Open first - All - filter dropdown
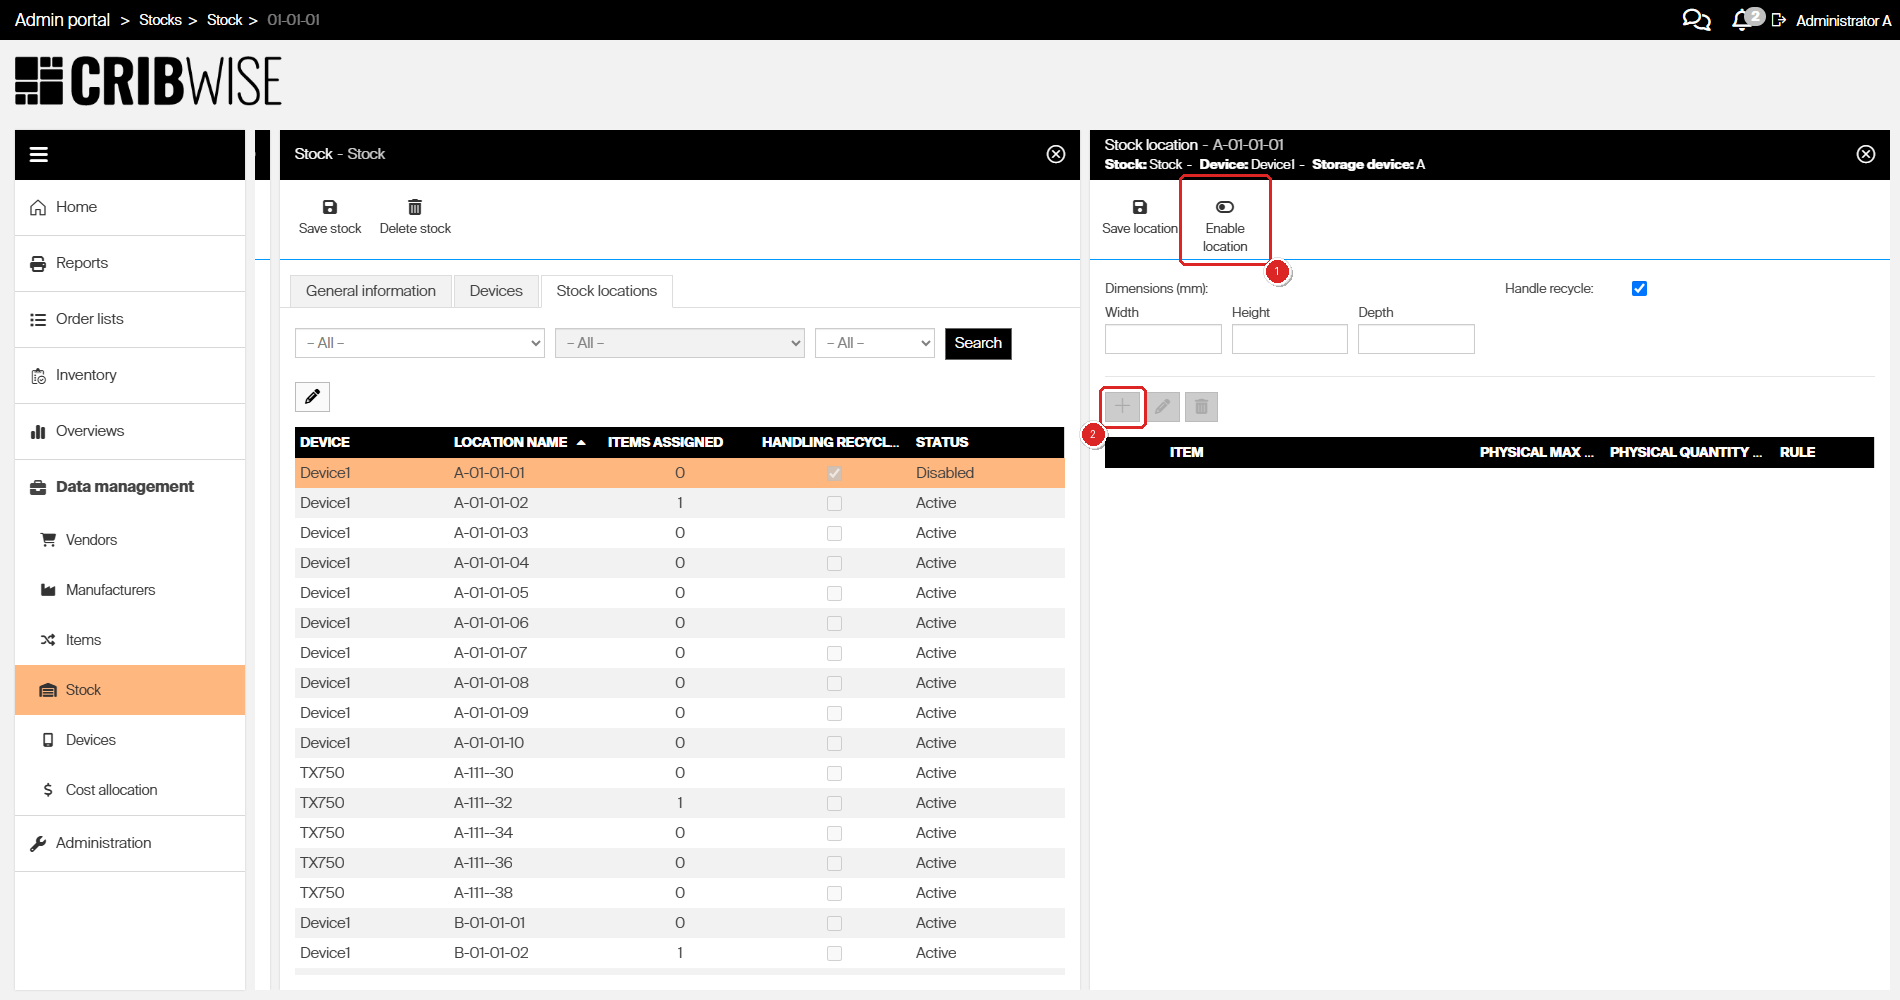The image size is (1900, 1000). (420, 343)
